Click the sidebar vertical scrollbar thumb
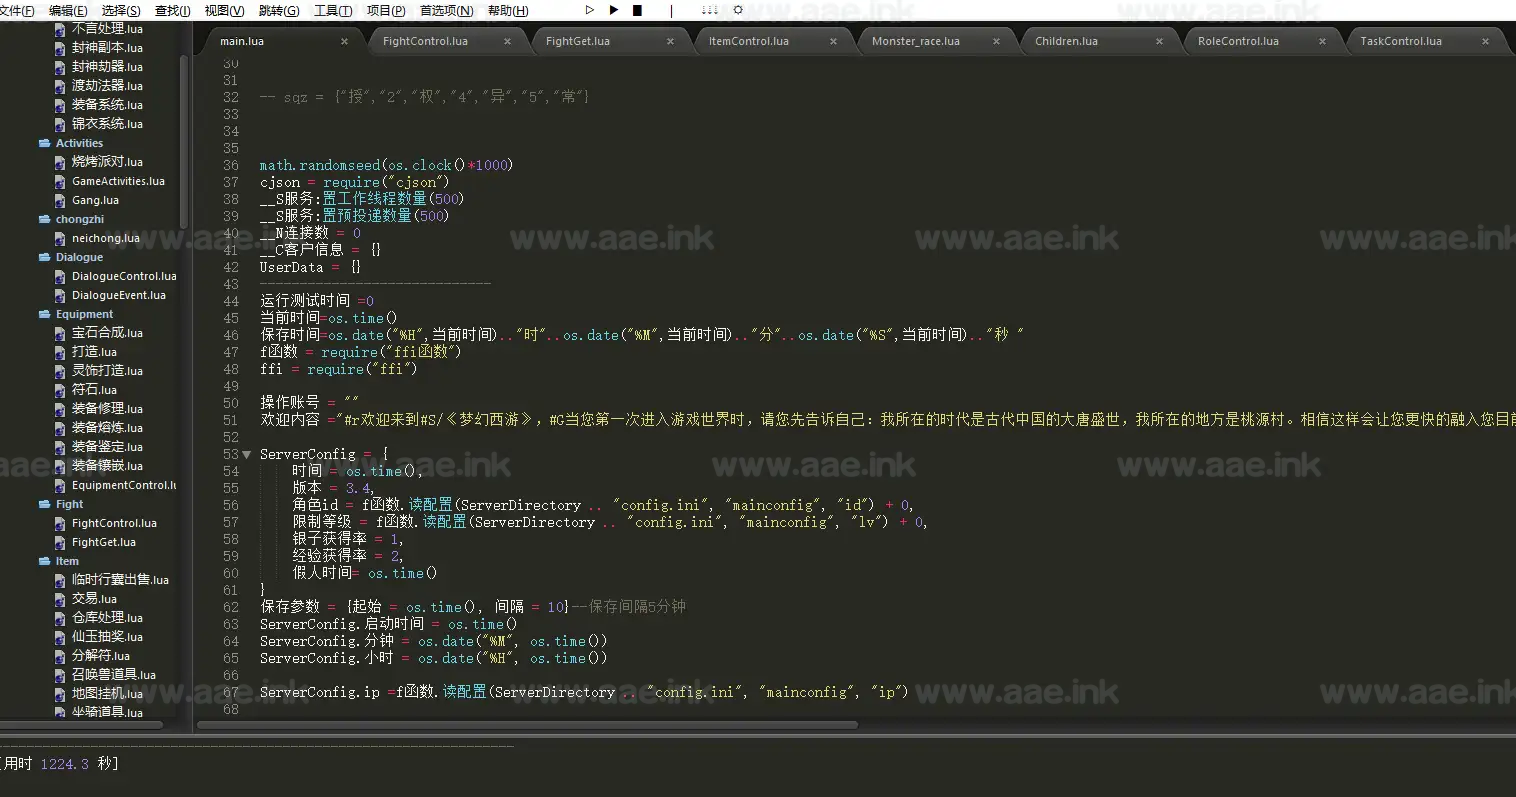This screenshot has width=1516, height=797. click(x=184, y=140)
